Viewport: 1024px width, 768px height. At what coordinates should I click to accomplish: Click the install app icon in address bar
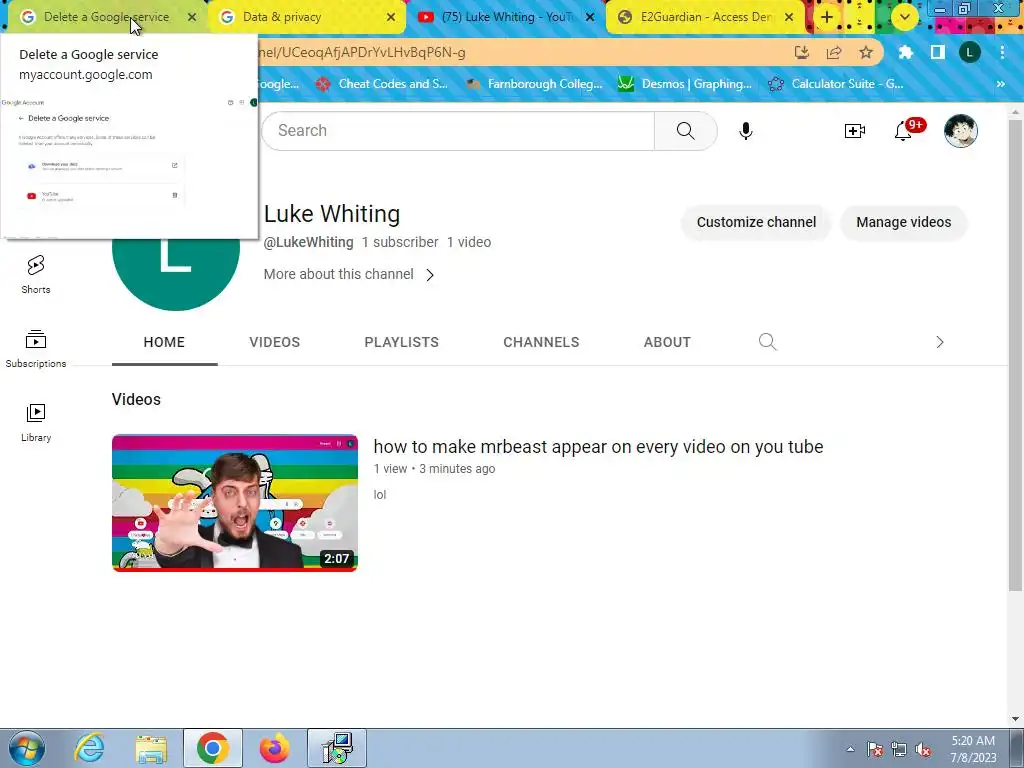pyautogui.click(x=801, y=52)
